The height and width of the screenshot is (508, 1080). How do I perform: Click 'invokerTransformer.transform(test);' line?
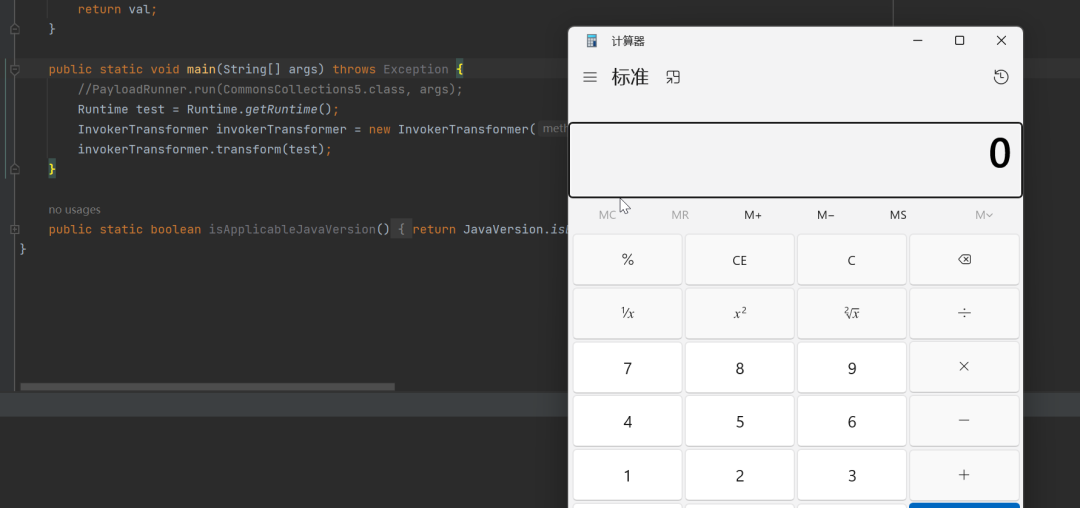pos(205,149)
